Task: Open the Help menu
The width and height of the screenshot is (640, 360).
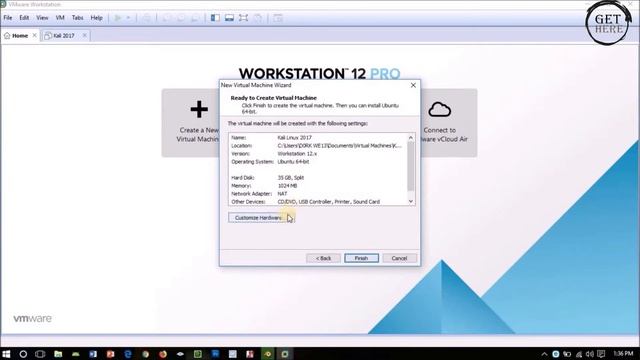Action: pyautogui.click(x=96, y=18)
